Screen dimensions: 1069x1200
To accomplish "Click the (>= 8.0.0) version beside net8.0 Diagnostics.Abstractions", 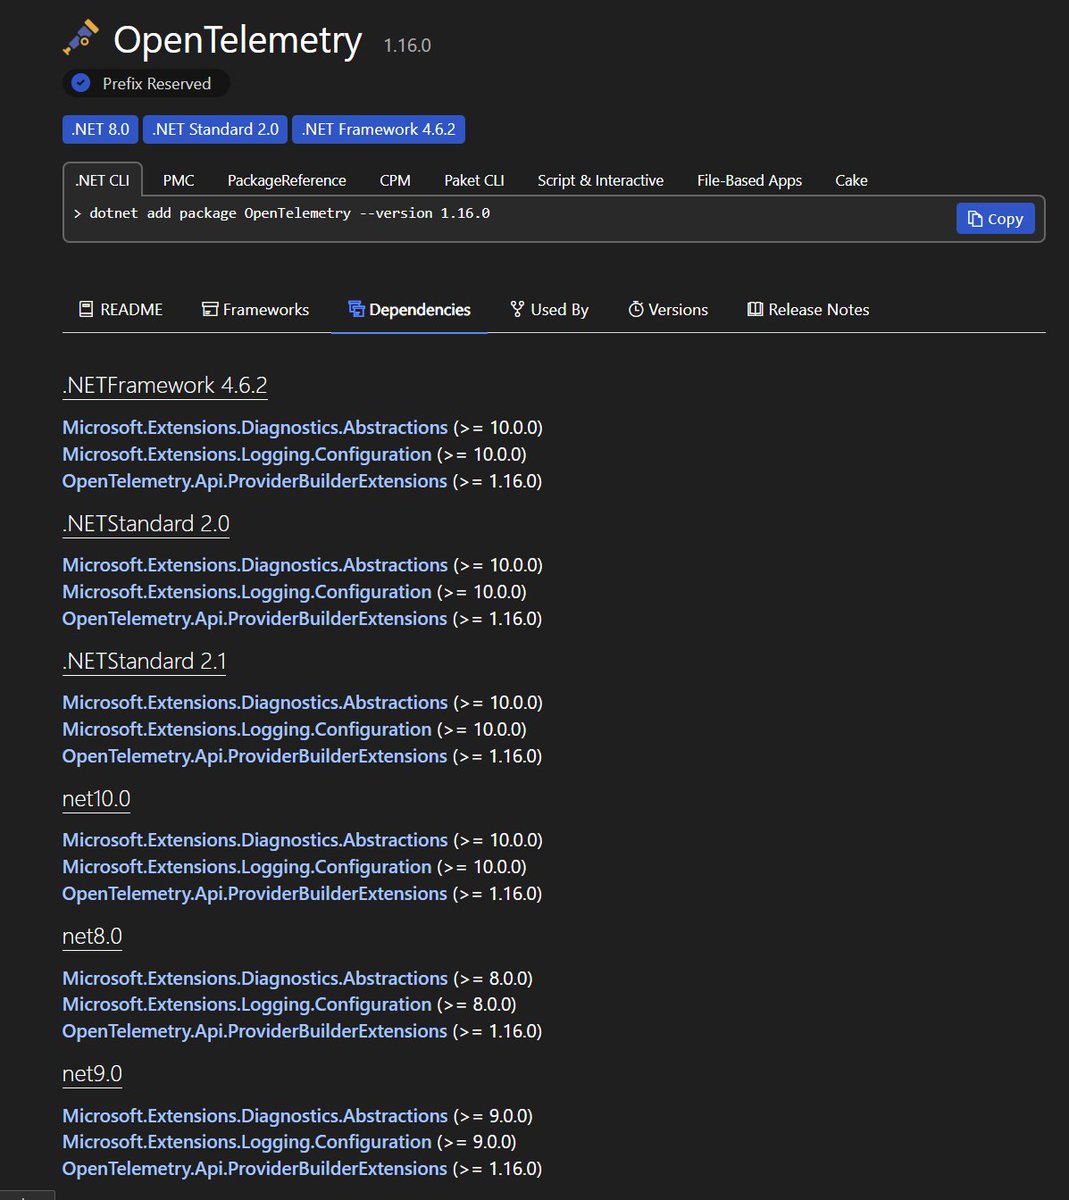I will pos(493,978).
